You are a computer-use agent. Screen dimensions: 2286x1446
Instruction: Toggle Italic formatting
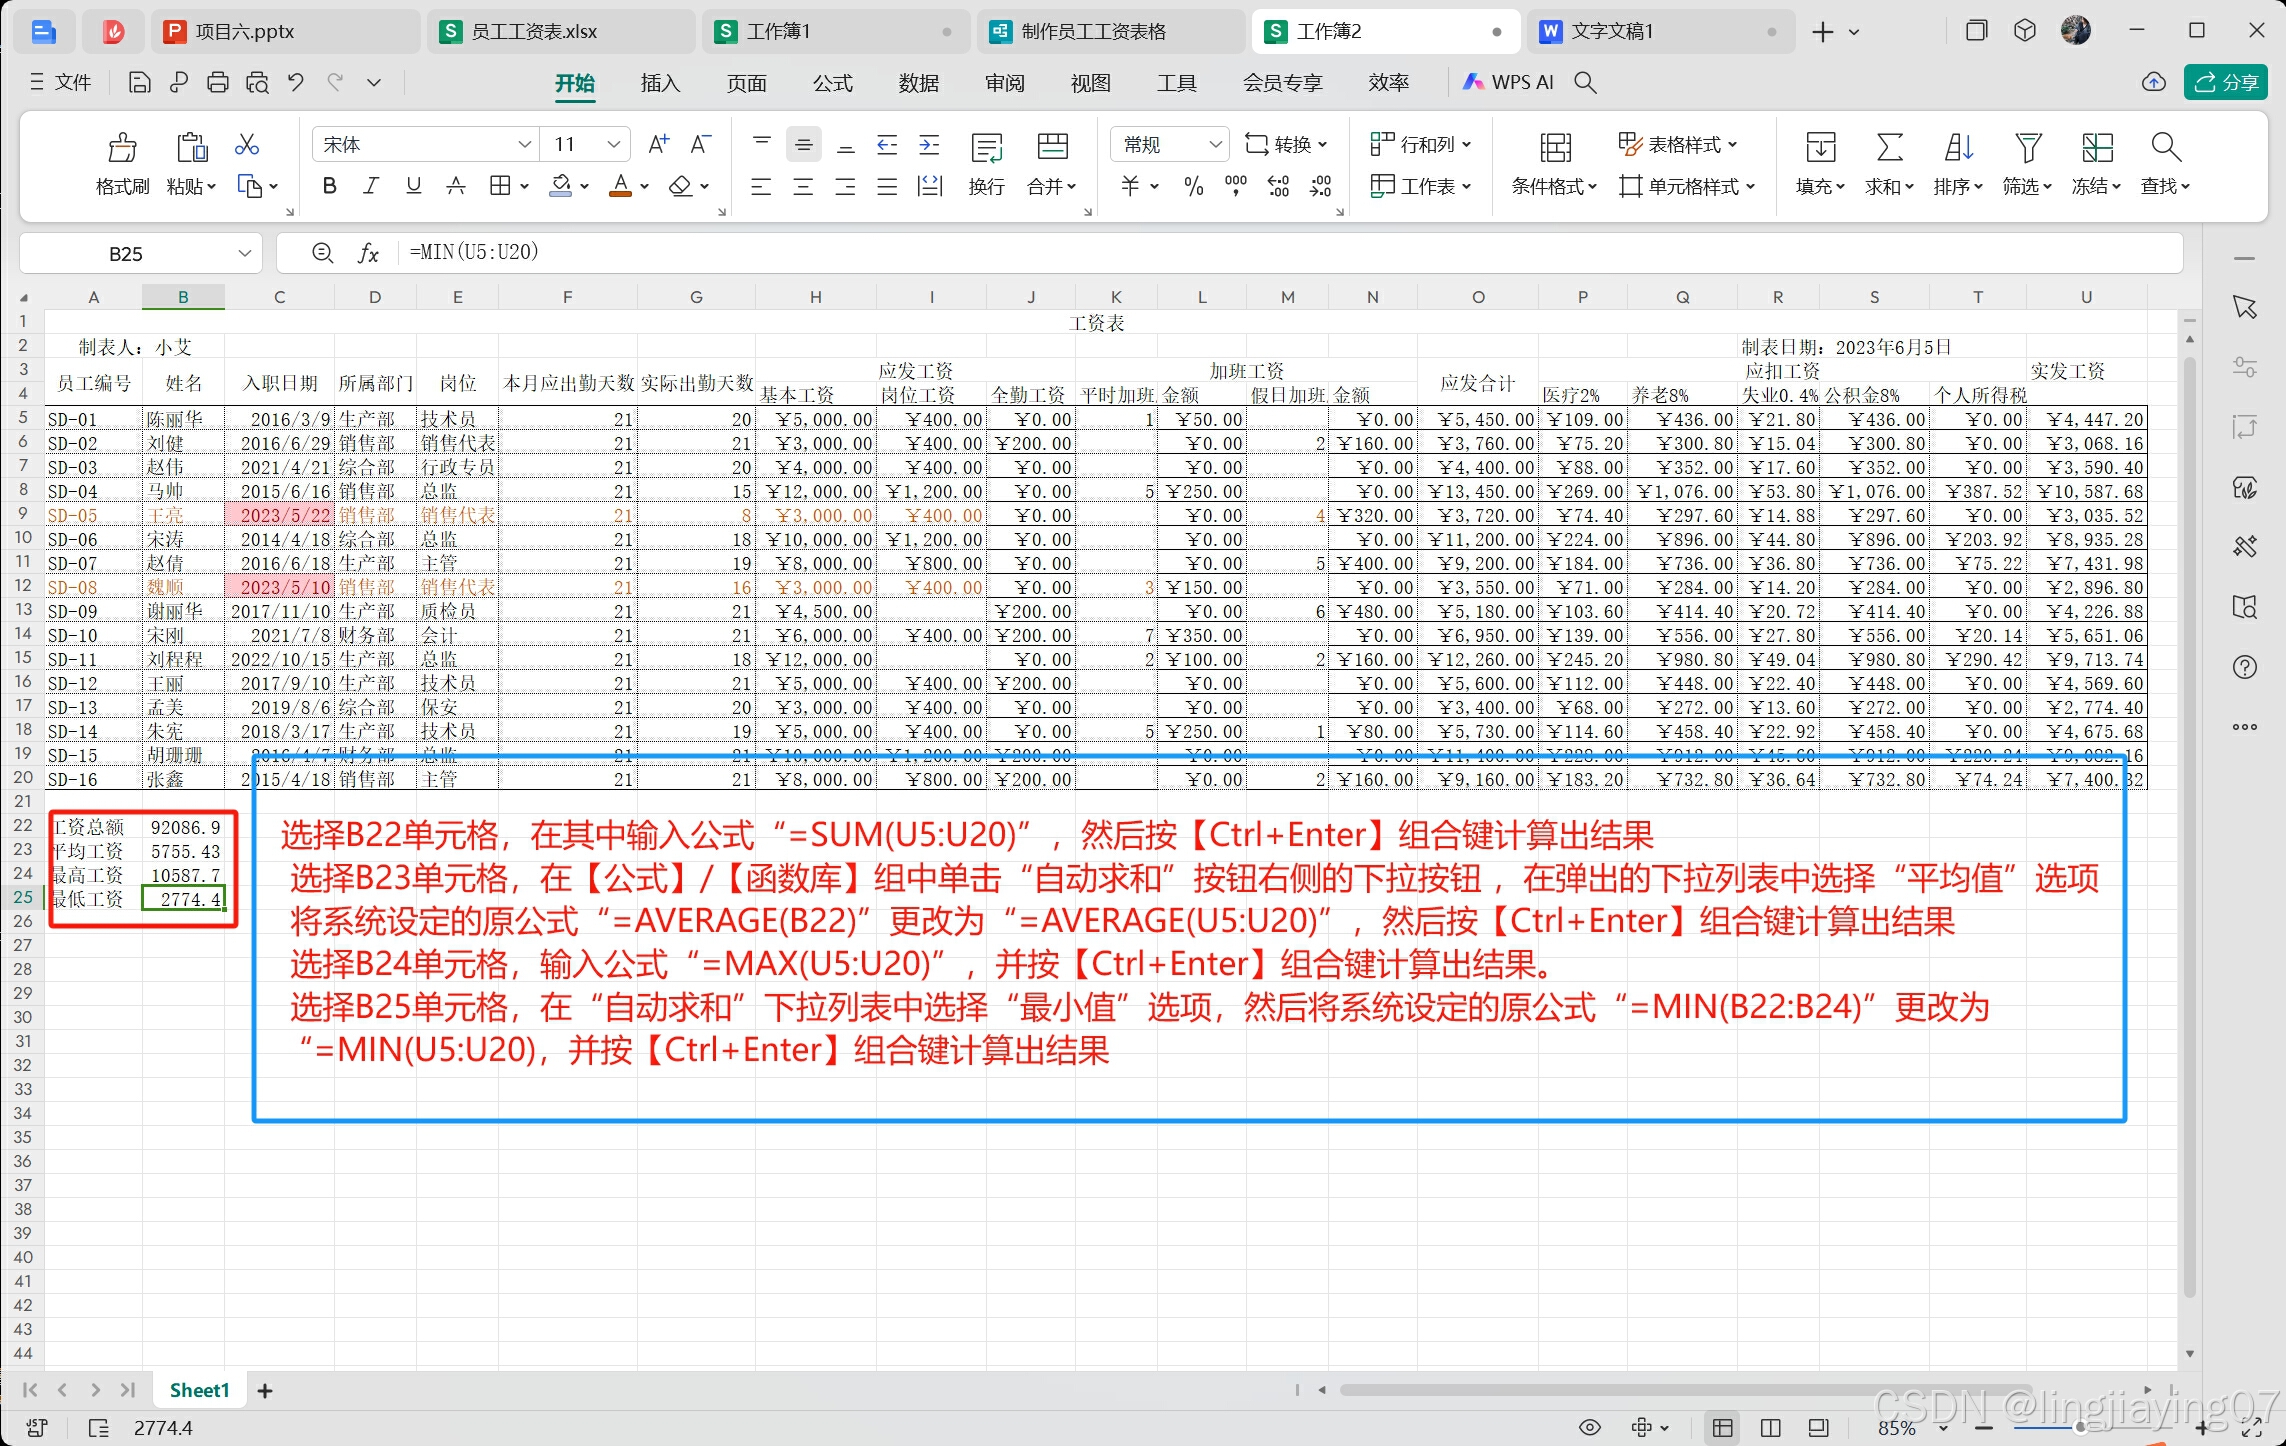pyautogui.click(x=371, y=186)
